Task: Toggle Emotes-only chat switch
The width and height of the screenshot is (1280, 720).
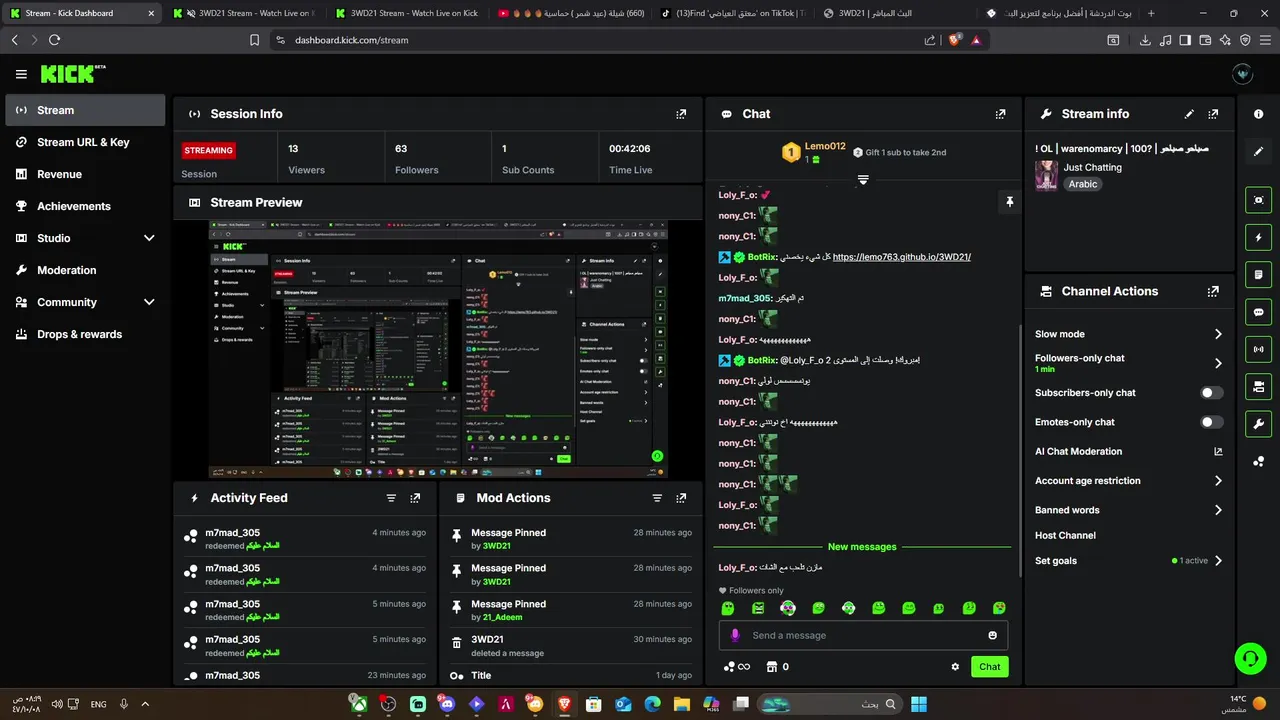Action: (x=1211, y=422)
